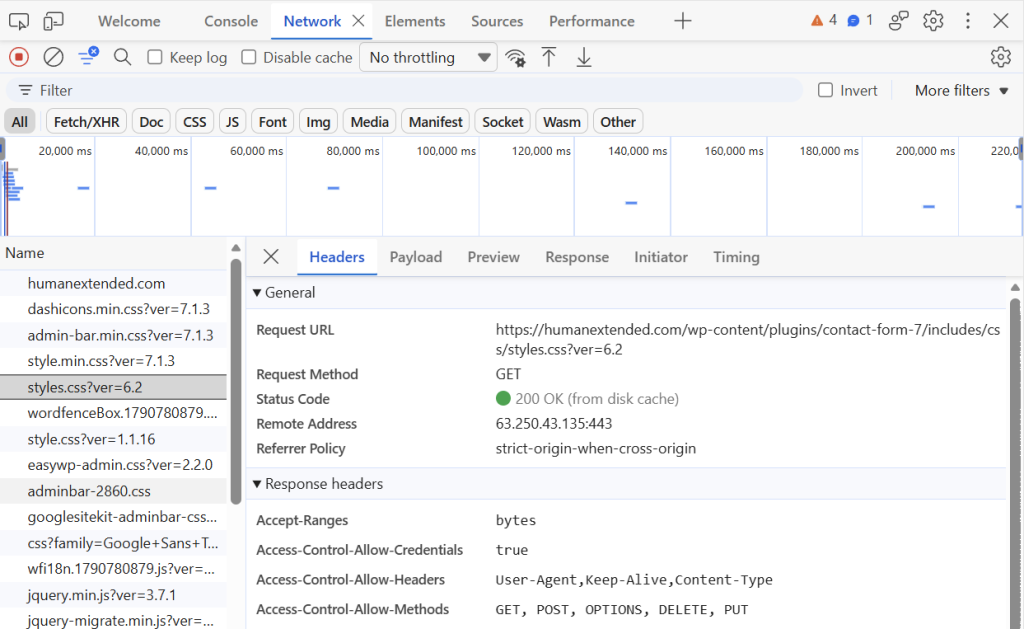Image resolution: width=1024 pixels, height=629 pixels.
Task: Open the Response details tab
Action: click(x=577, y=257)
